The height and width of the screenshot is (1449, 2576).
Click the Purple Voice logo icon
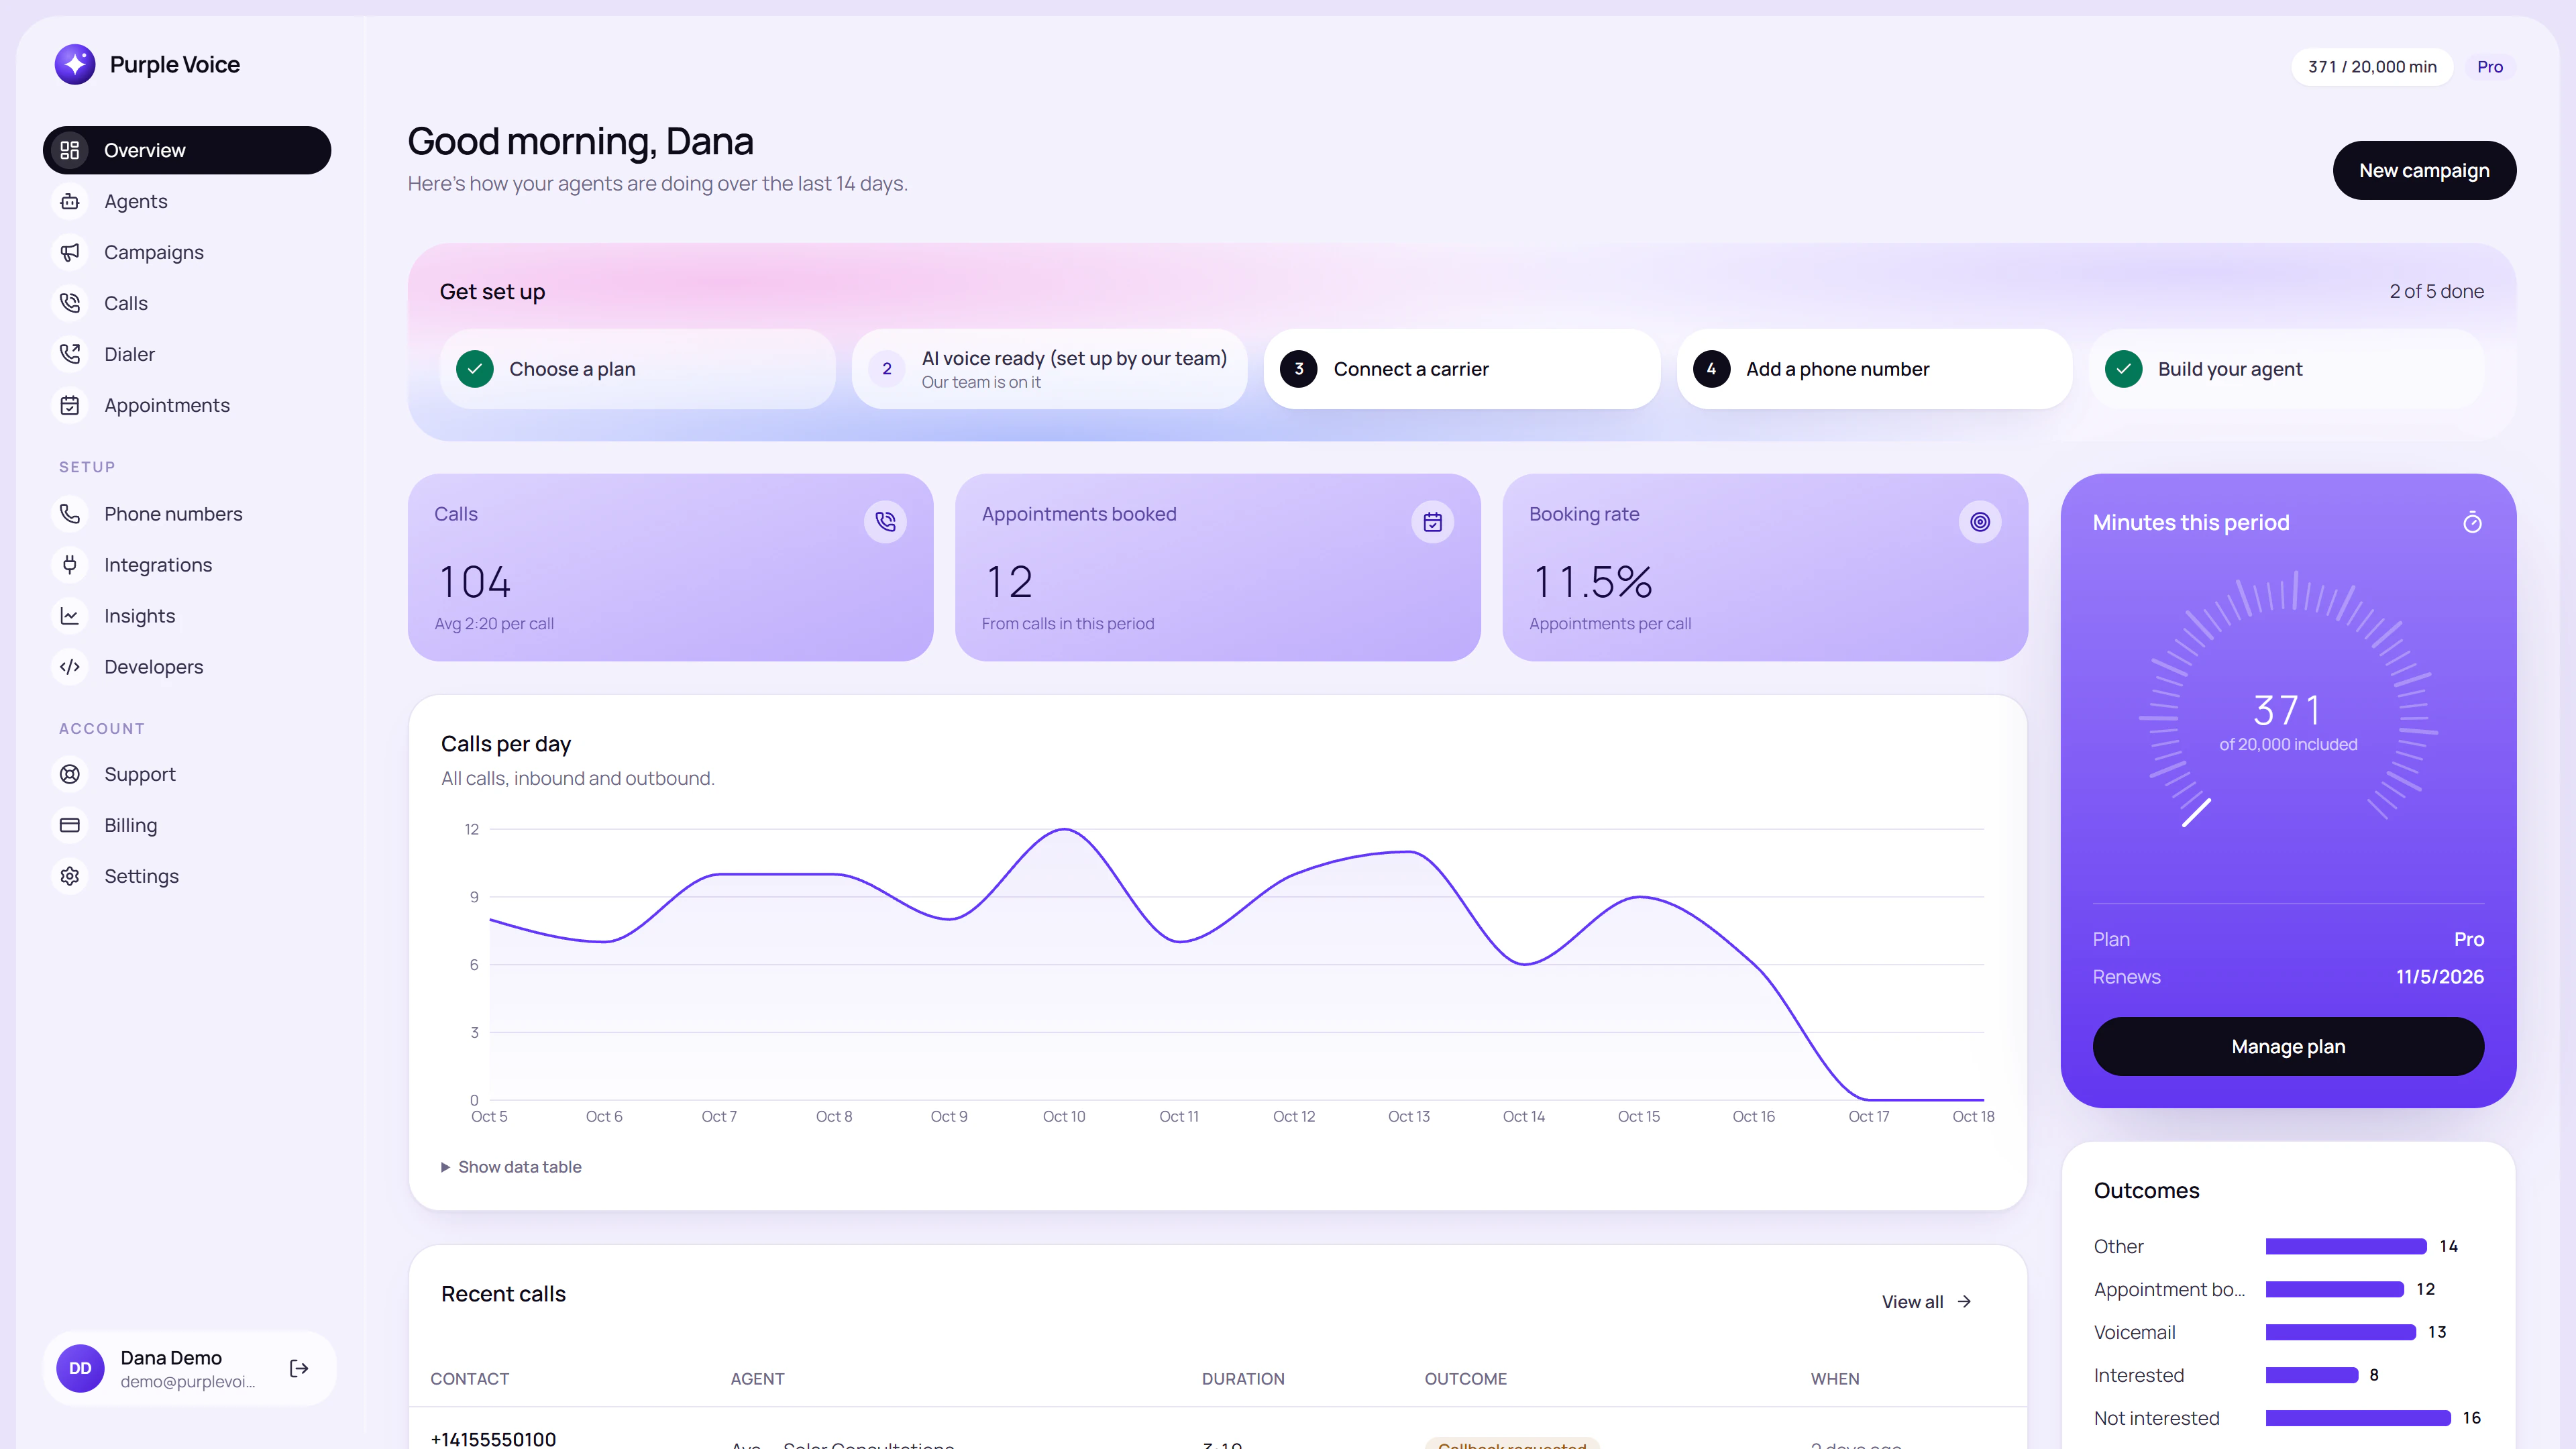[75, 64]
